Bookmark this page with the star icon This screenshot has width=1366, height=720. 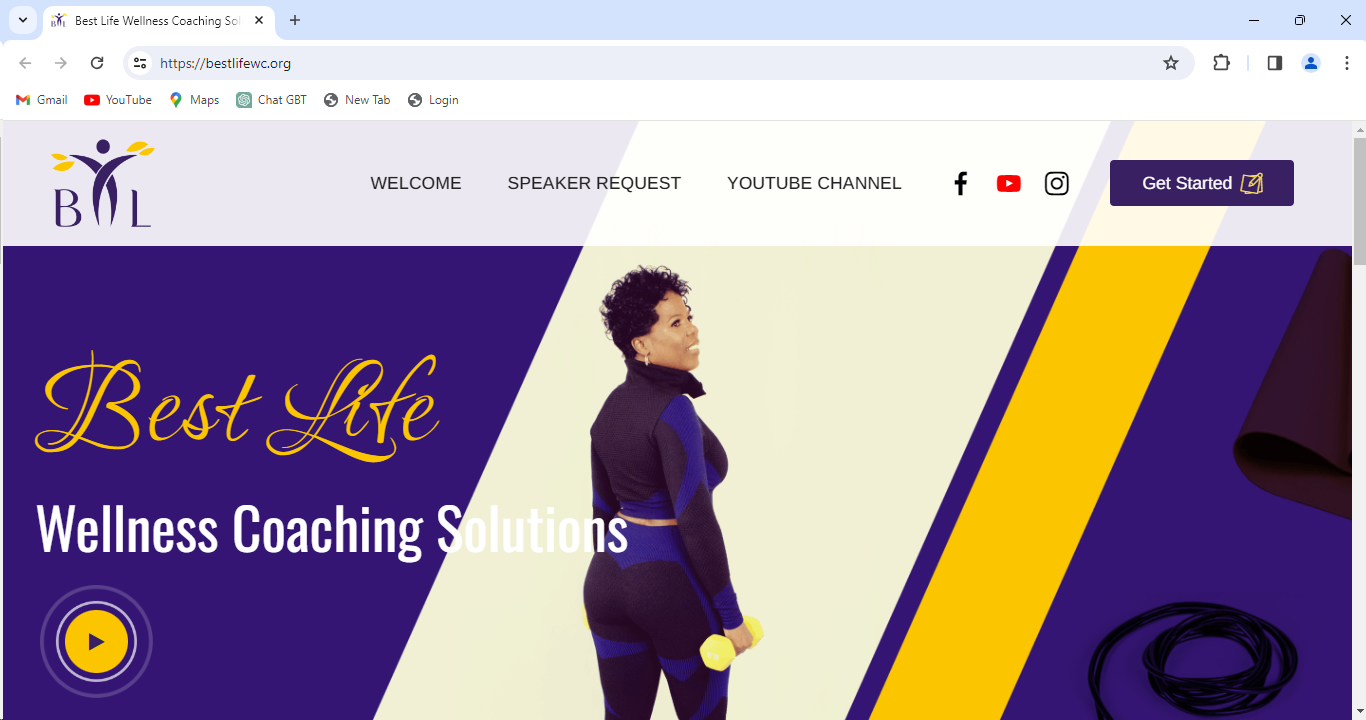pos(1171,63)
